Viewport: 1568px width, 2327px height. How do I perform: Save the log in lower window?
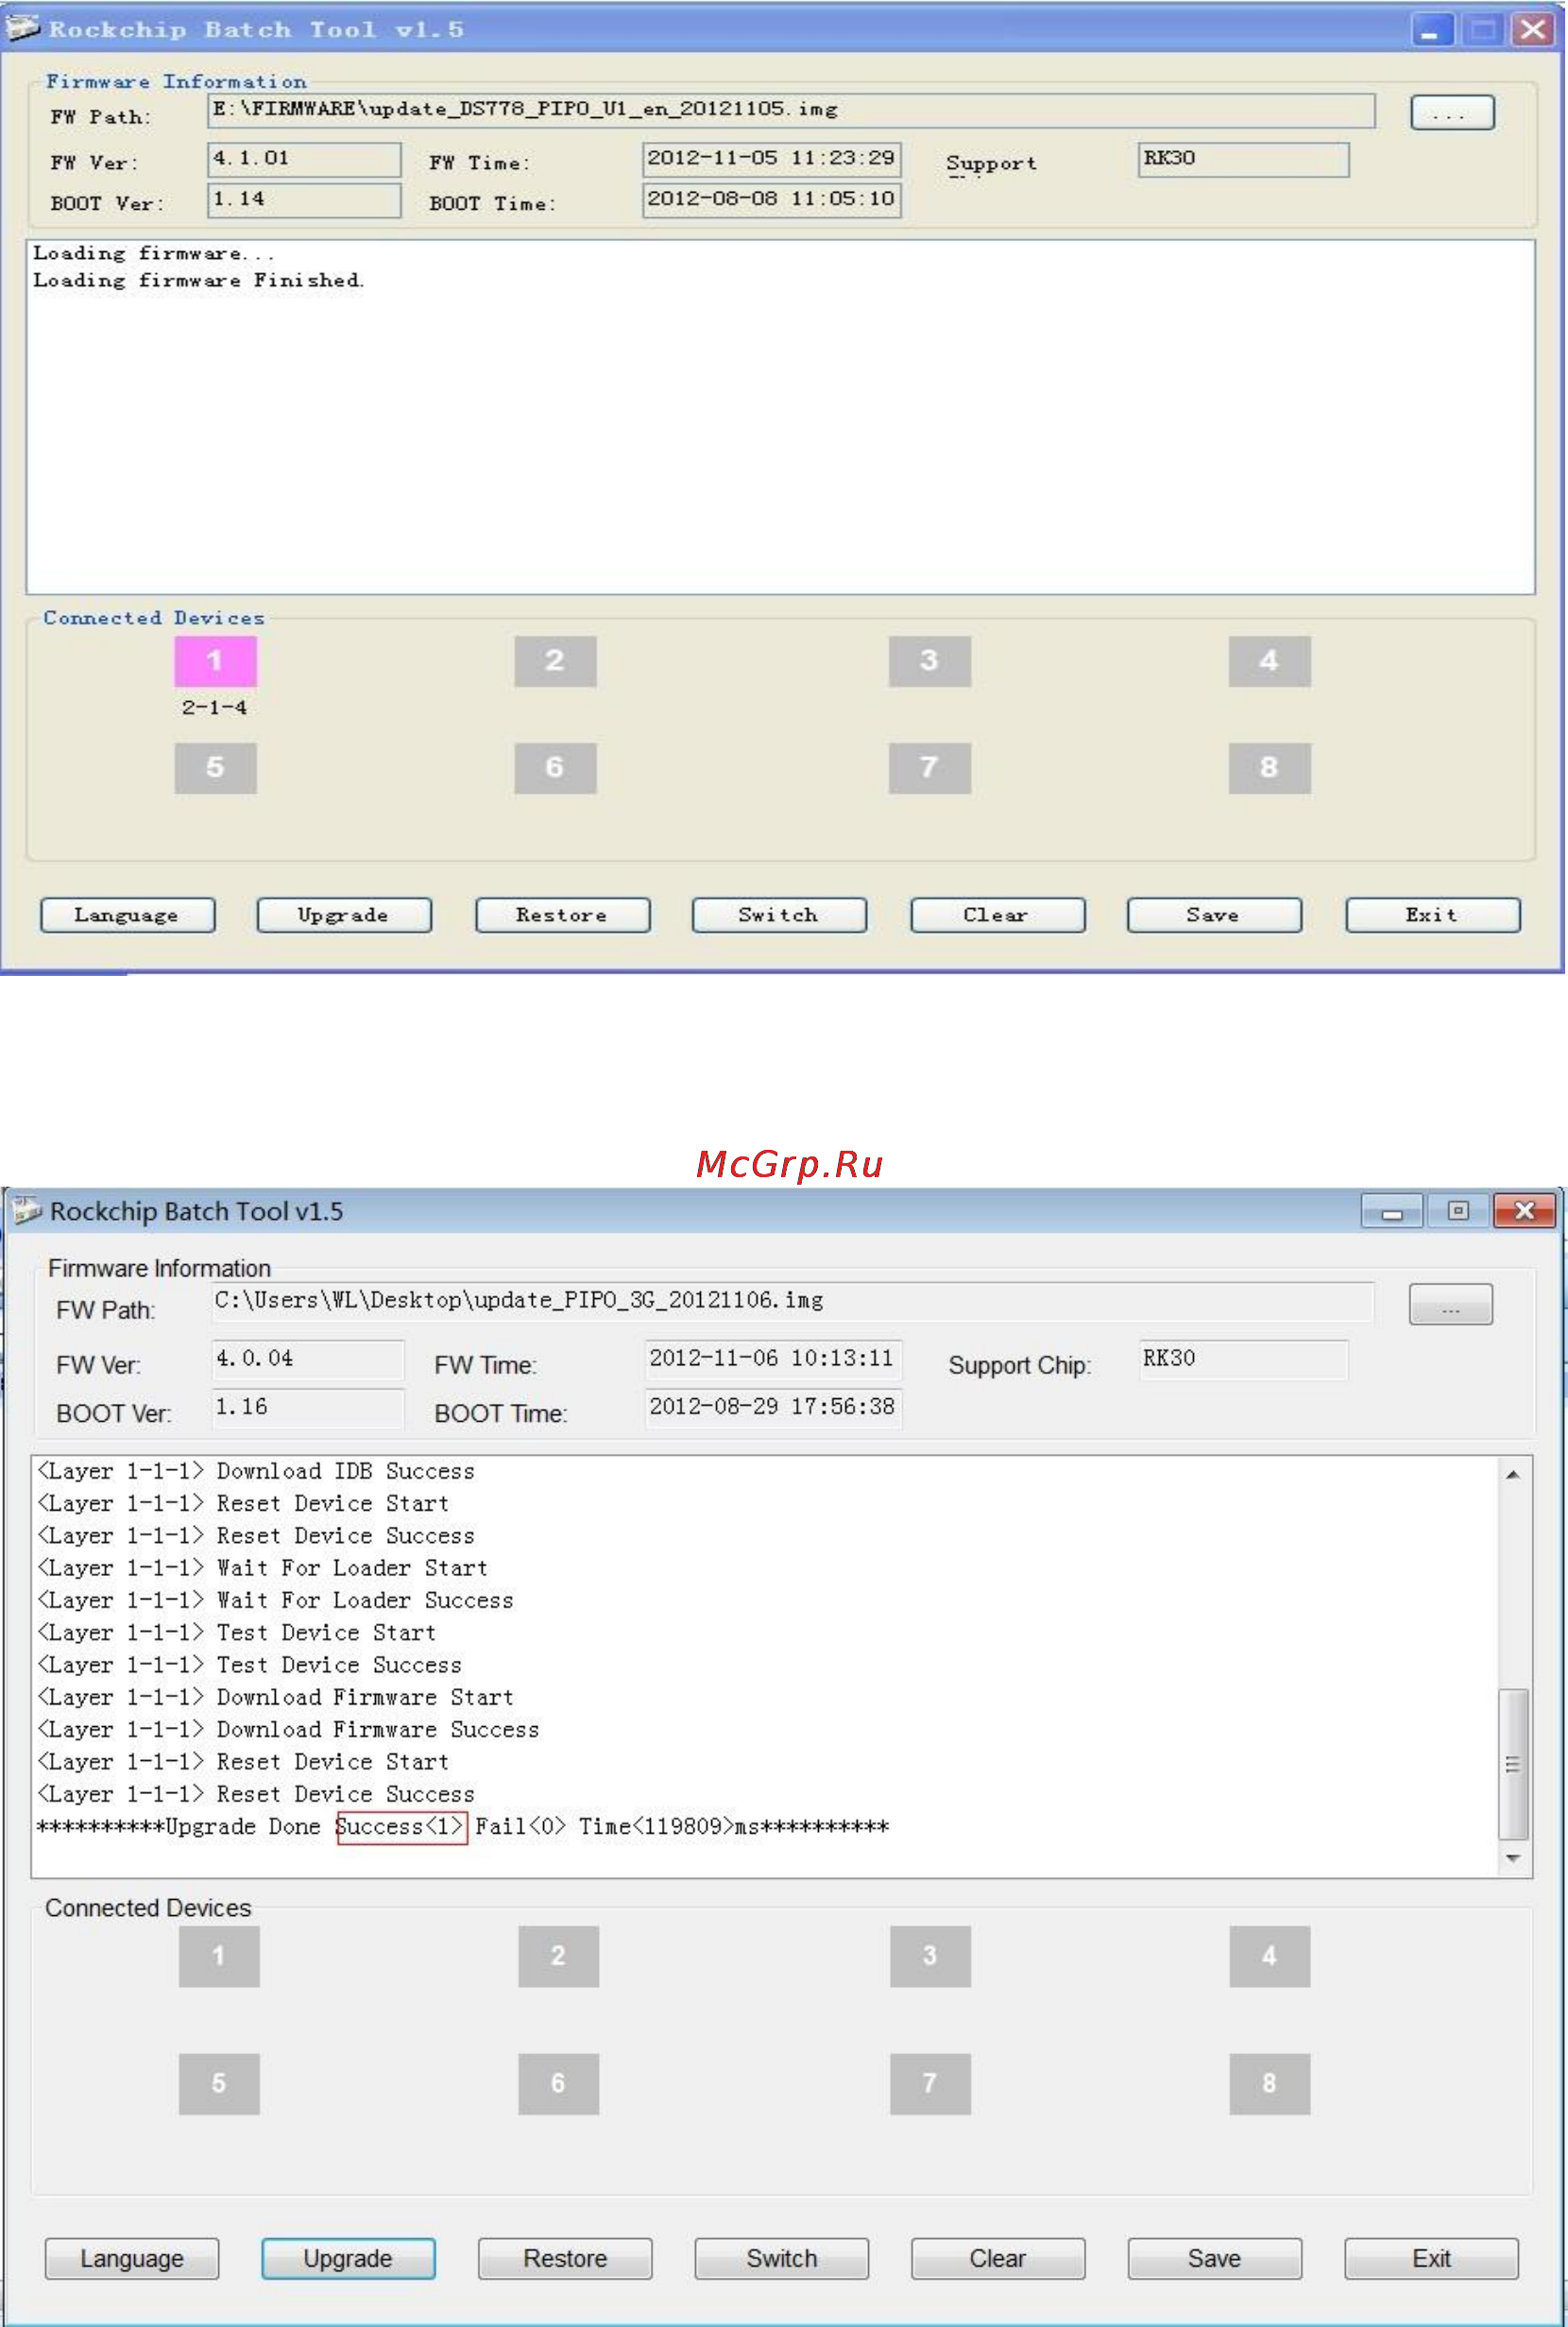[1215, 2258]
